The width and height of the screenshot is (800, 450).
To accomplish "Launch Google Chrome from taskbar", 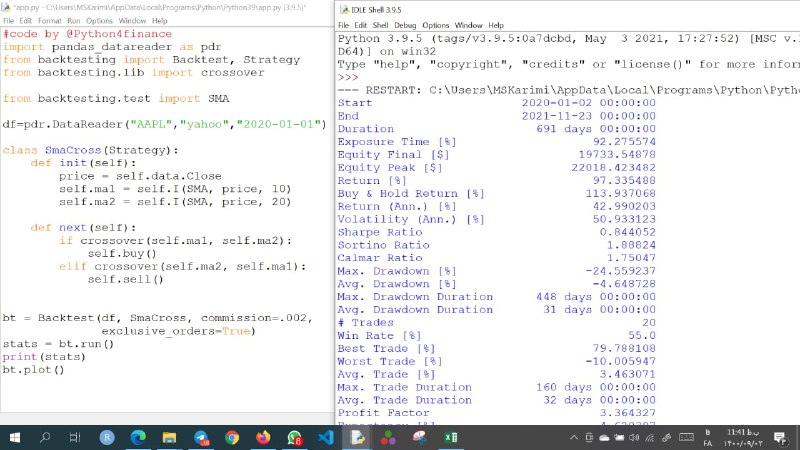I will coord(232,437).
